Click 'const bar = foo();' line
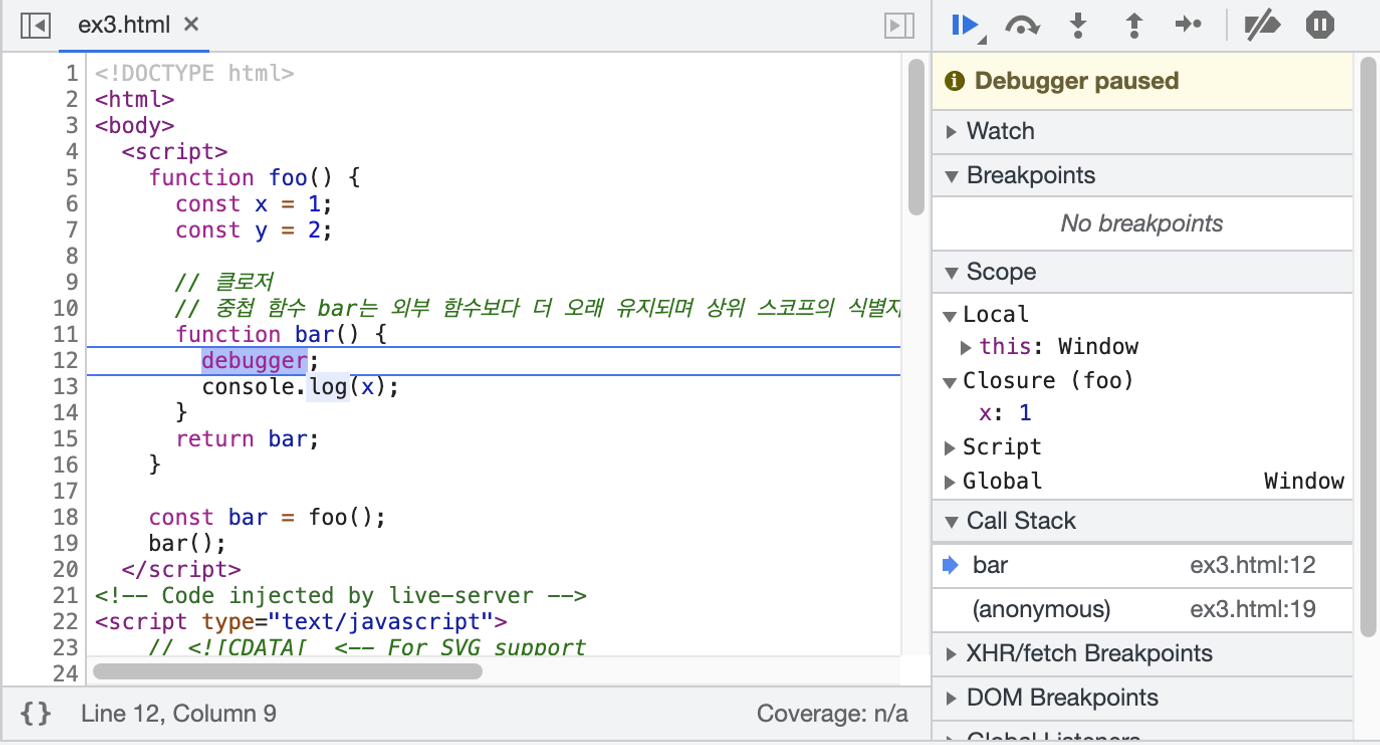 pyautogui.click(x=267, y=517)
